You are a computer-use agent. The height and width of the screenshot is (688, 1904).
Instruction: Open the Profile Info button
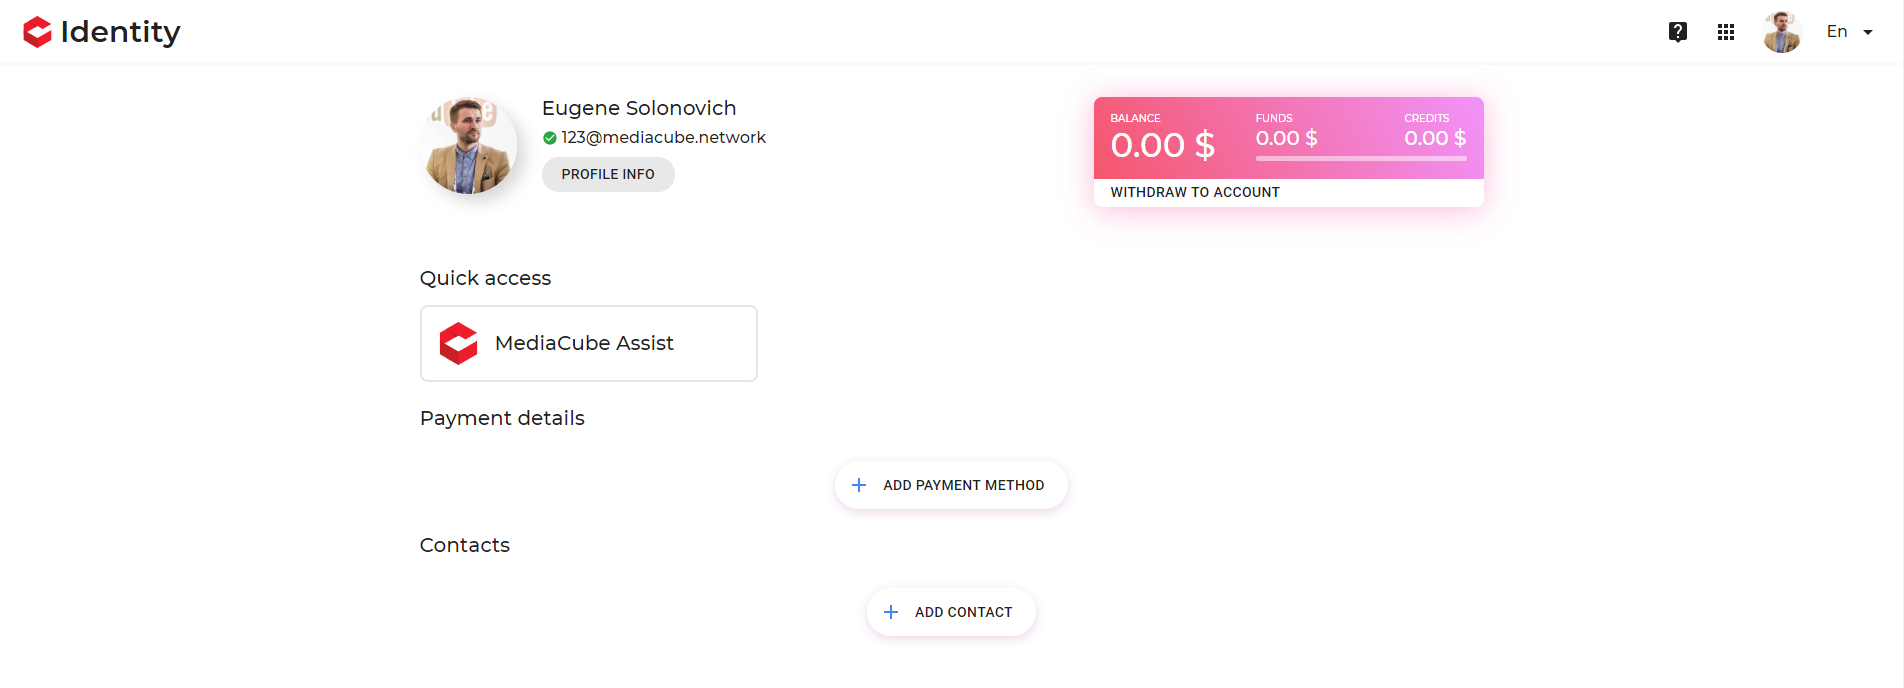click(x=608, y=174)
